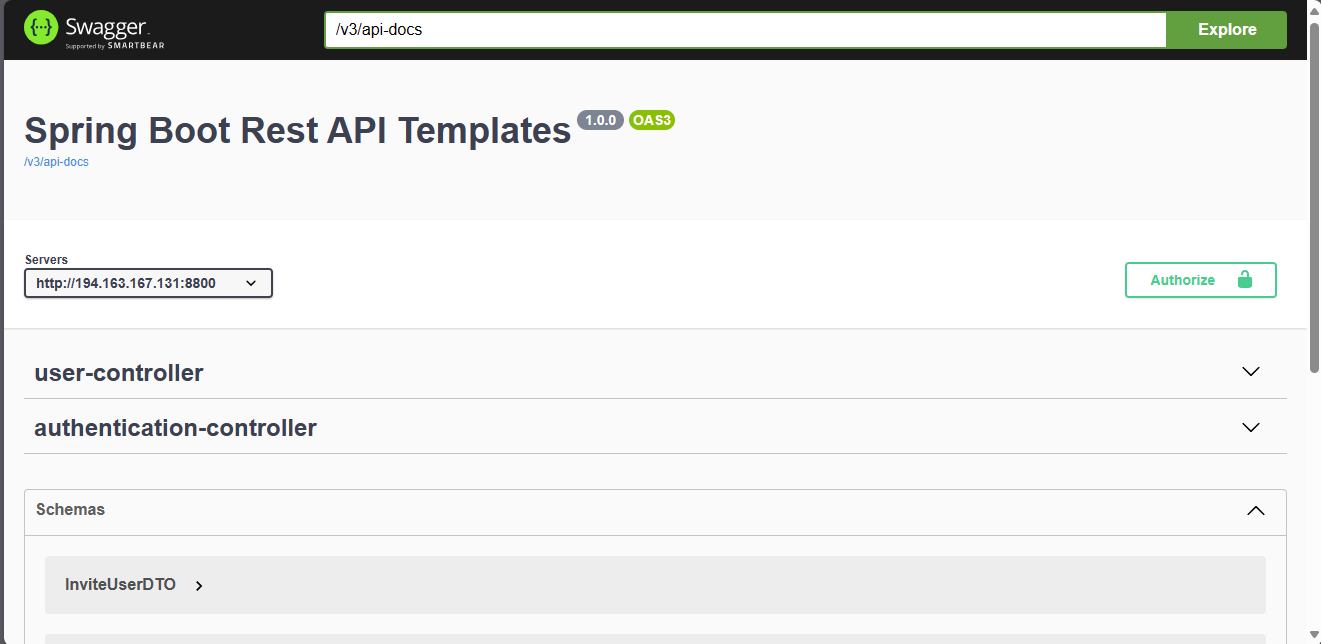Image resolution: width=1321 pixels, height=644 pixels.
Task: Open the Servers dropdown
Action: [148, 283]
